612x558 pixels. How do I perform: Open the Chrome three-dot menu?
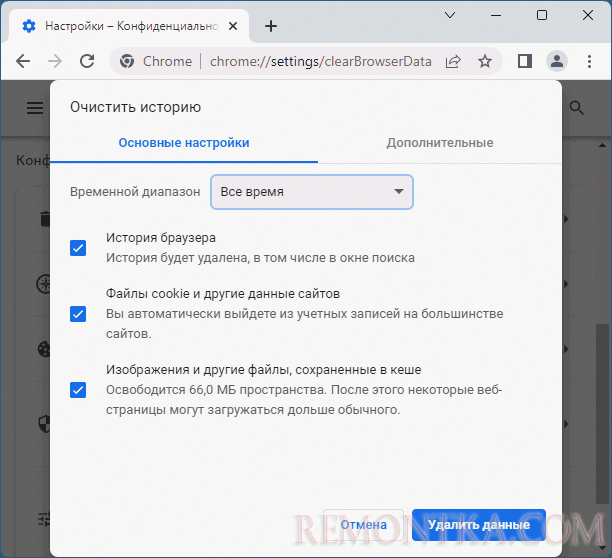click(x=589, y=61)
